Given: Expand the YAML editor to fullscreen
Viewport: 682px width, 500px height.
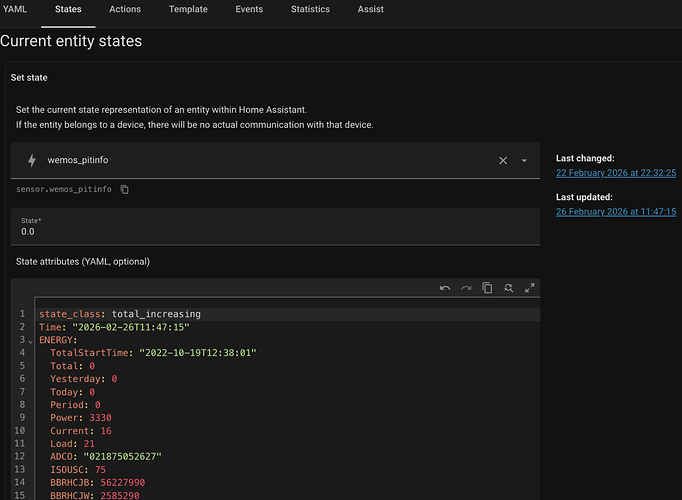Looking at the screenshot, I should pyautogui.click(x=529, y=288).
